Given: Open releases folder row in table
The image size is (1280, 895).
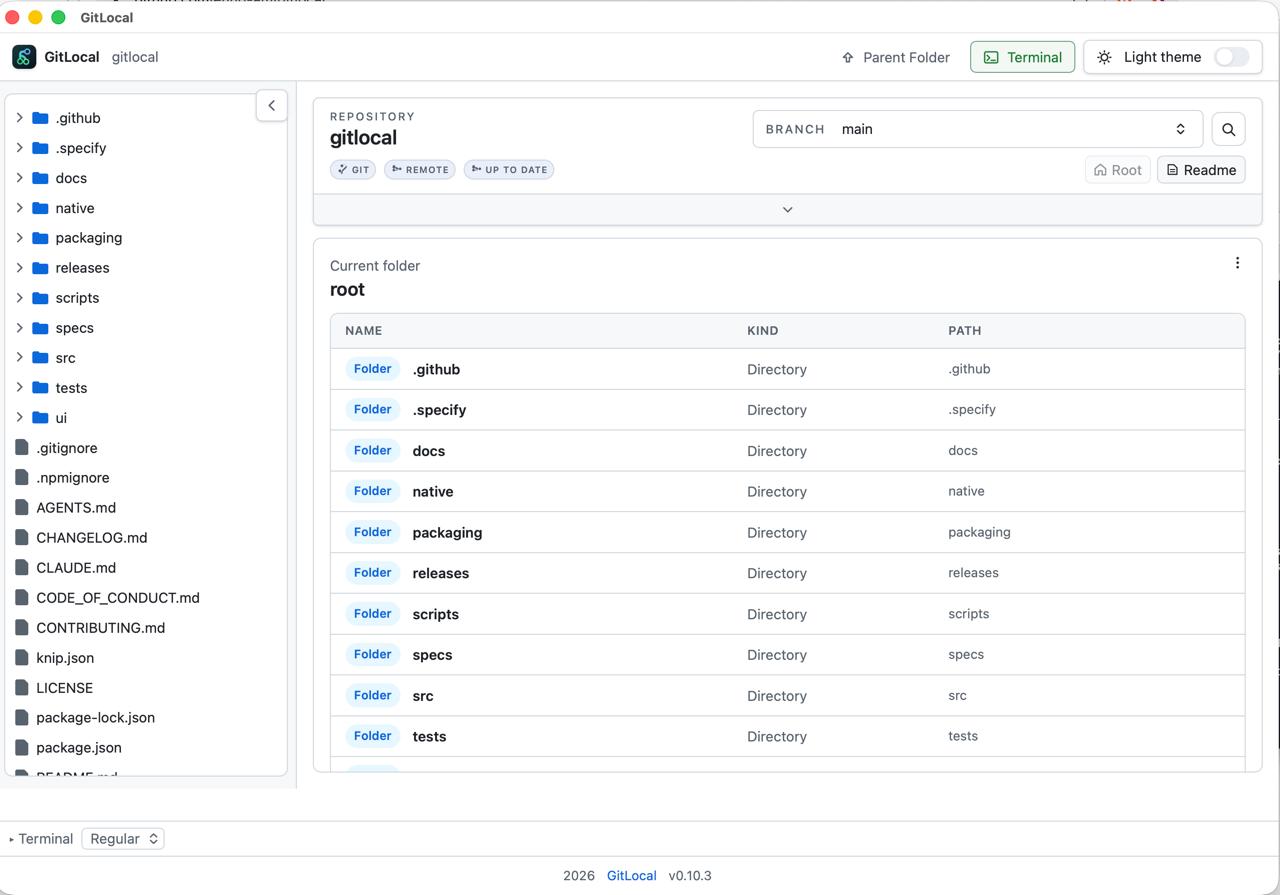Looking at the screenshot, I should click(787, 573).
